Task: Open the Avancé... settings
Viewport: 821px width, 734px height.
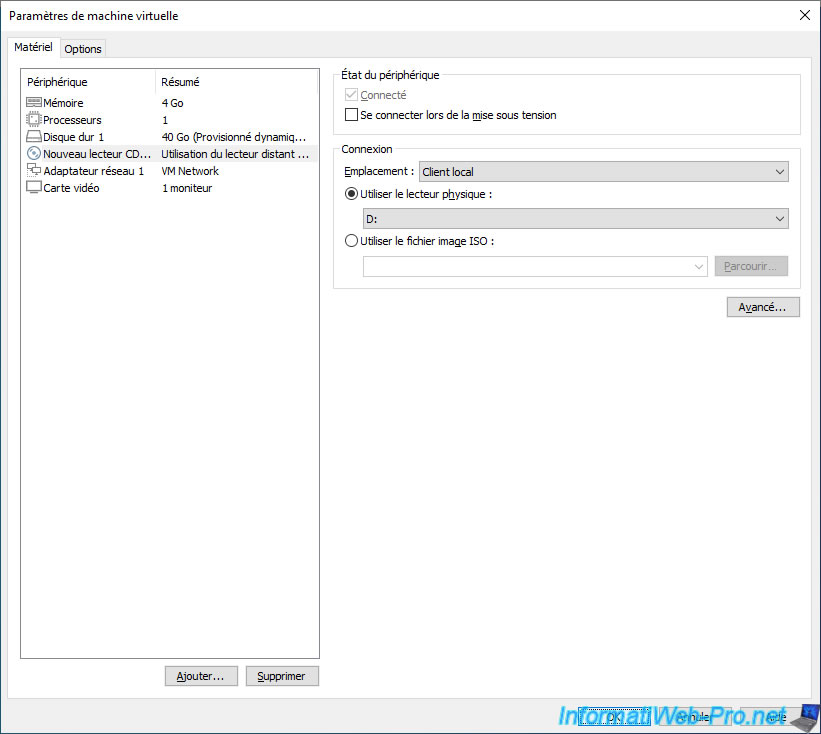Action: click(x=762, y=307)
